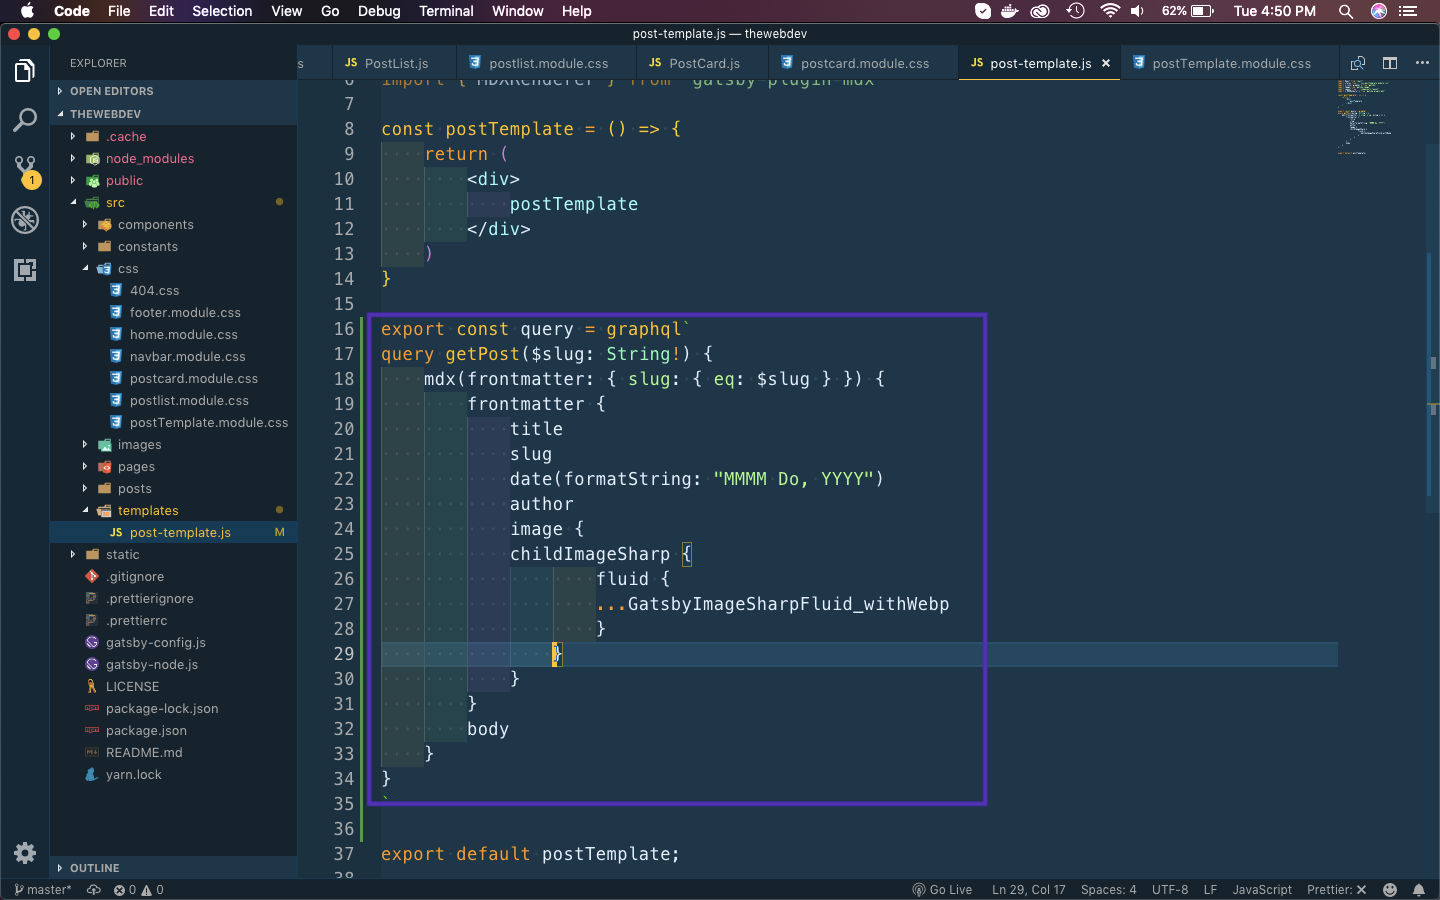Start Go Live server
Image resolution: width=1440 pixels, height=900 pixels.
942,890
